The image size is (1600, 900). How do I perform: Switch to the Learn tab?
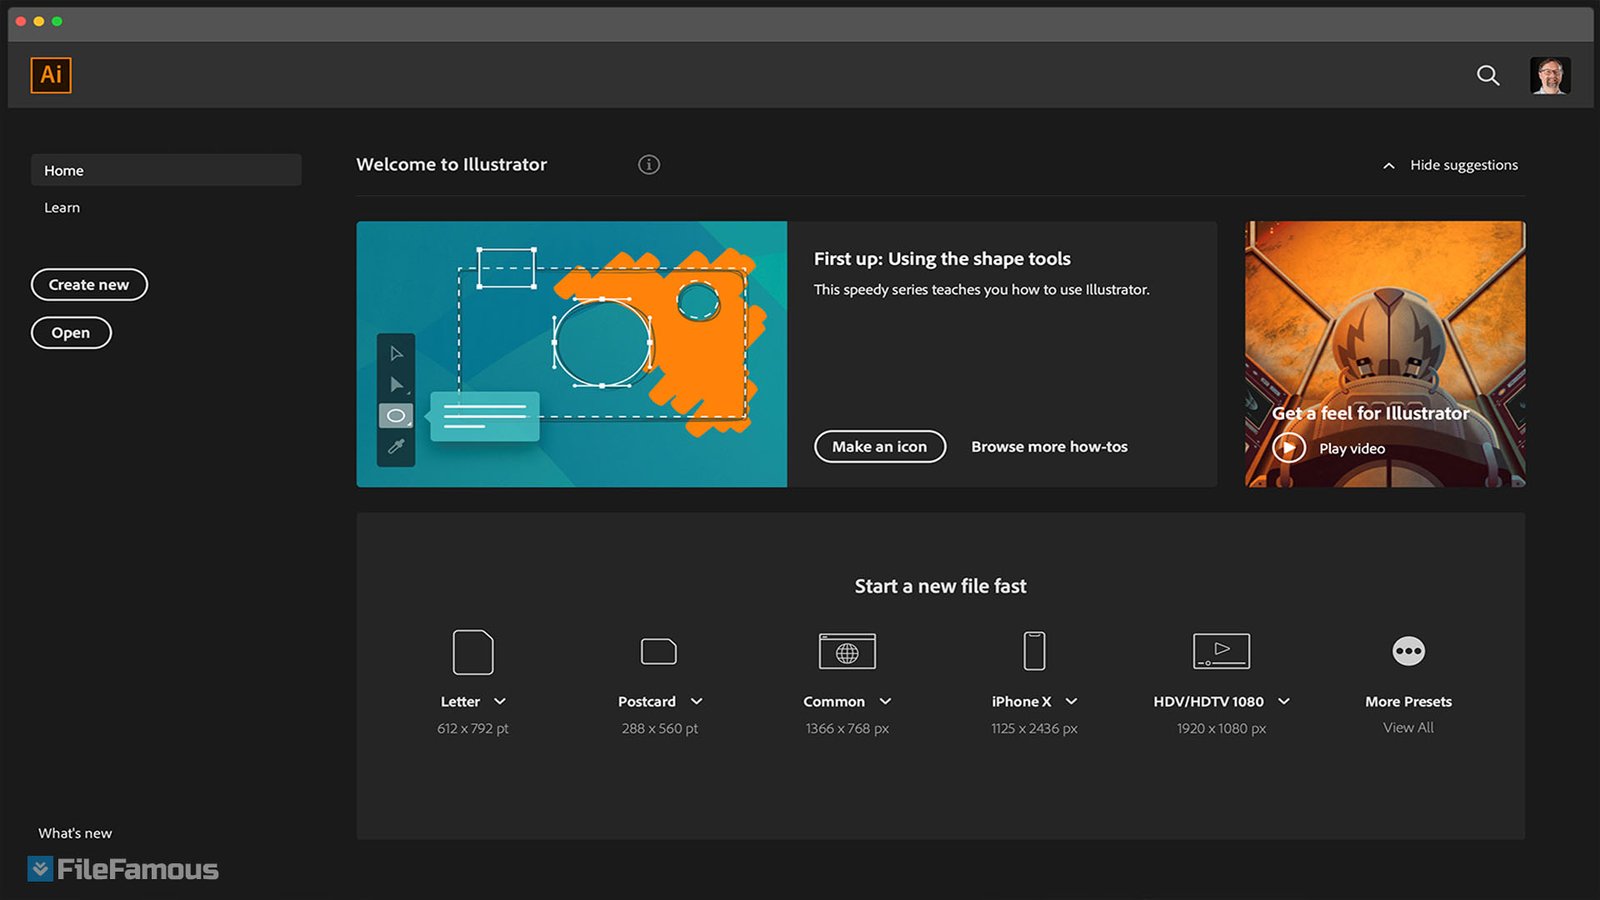click(x=62, y=207)
